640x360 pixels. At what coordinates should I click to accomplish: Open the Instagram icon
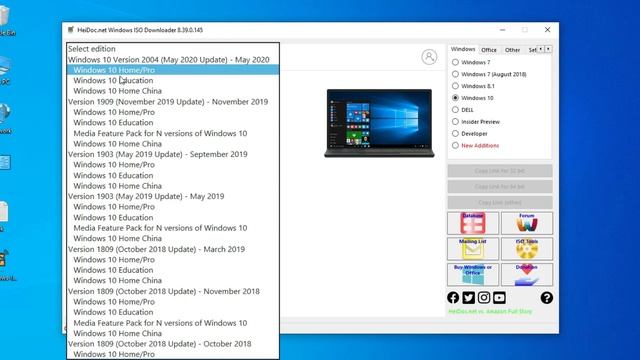tap(484, 298)
